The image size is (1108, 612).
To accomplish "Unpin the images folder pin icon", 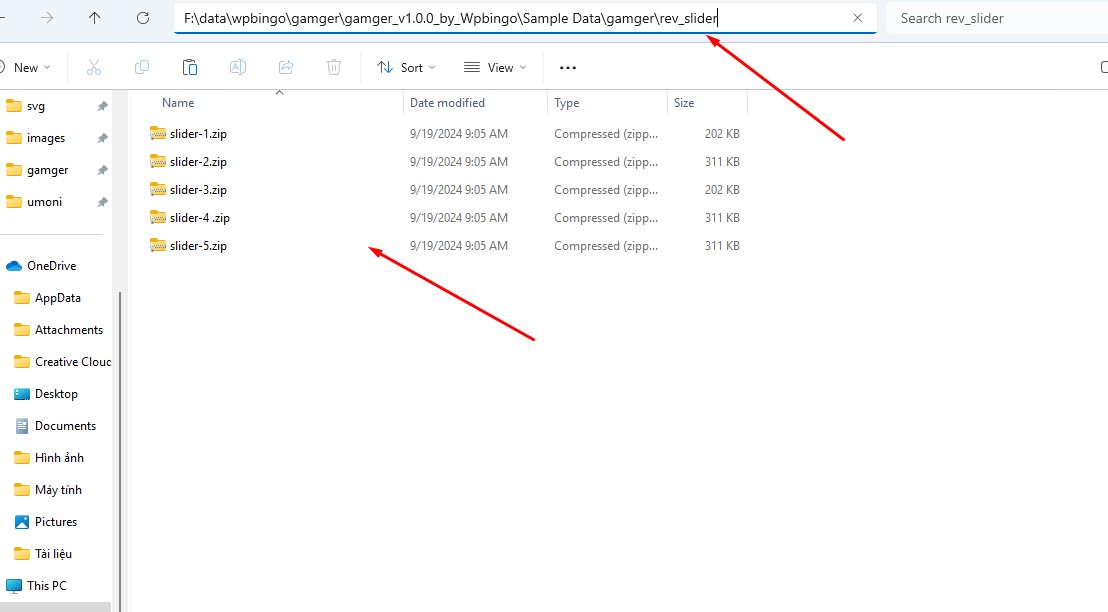I will point(102,138).
